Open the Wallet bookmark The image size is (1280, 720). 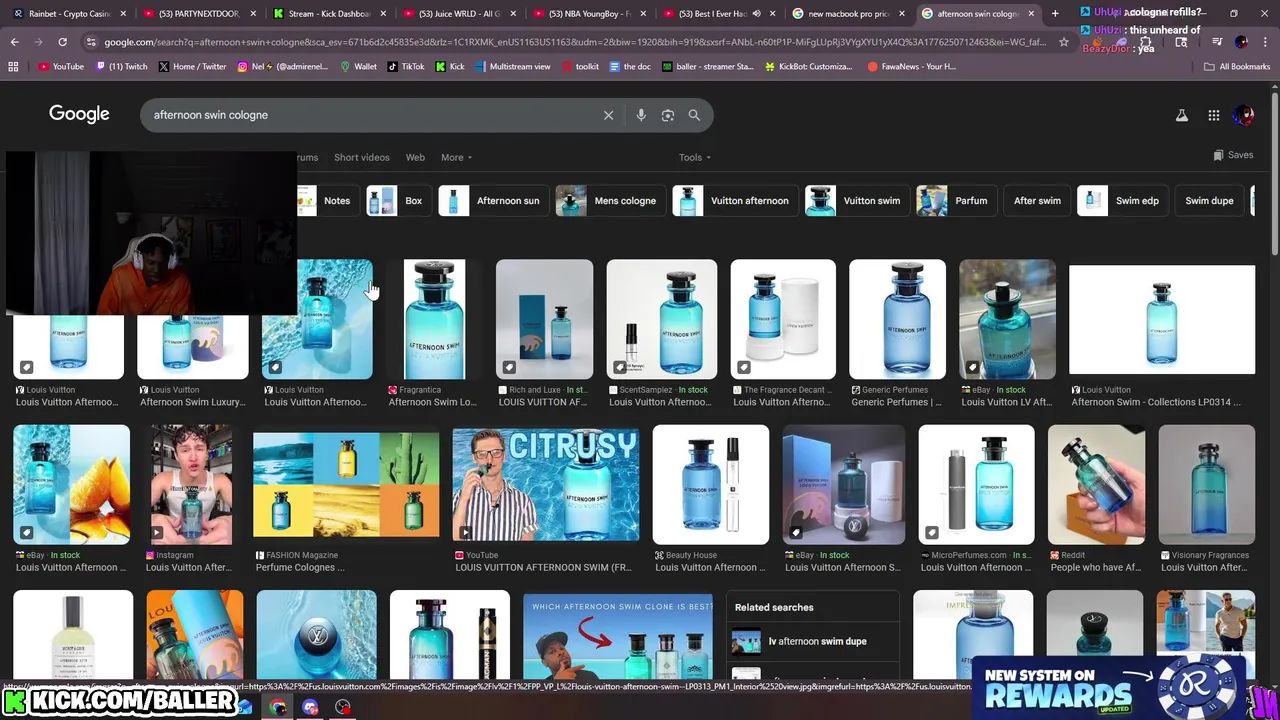coord(358,66)
